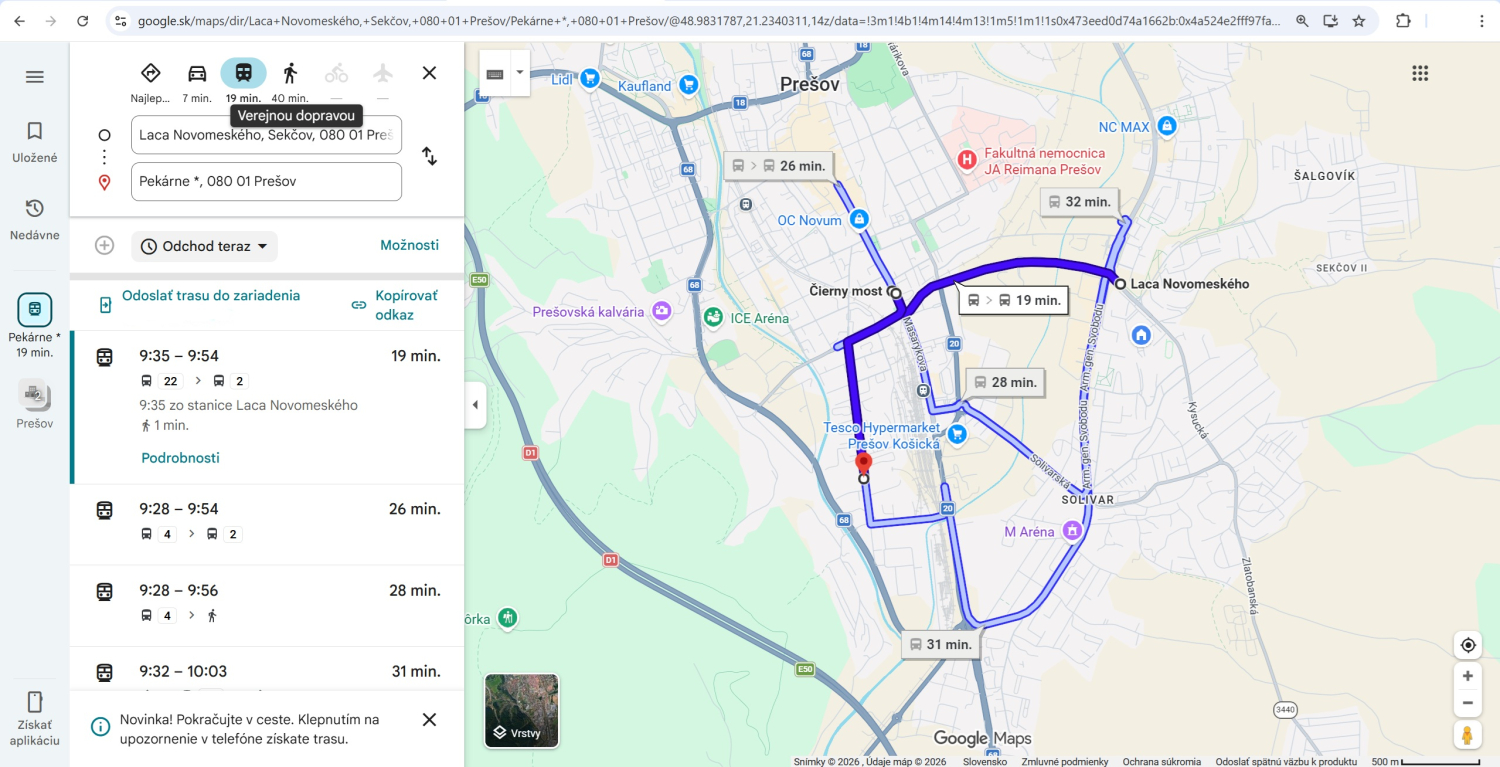Open Možnosti route options

coord(409,245)
